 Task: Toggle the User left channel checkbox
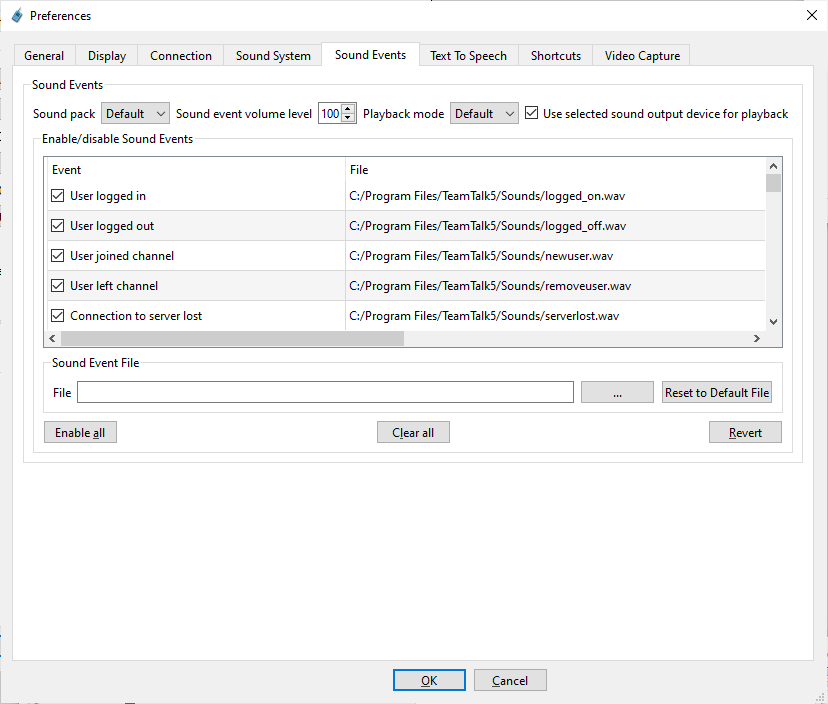click(57, 286)
